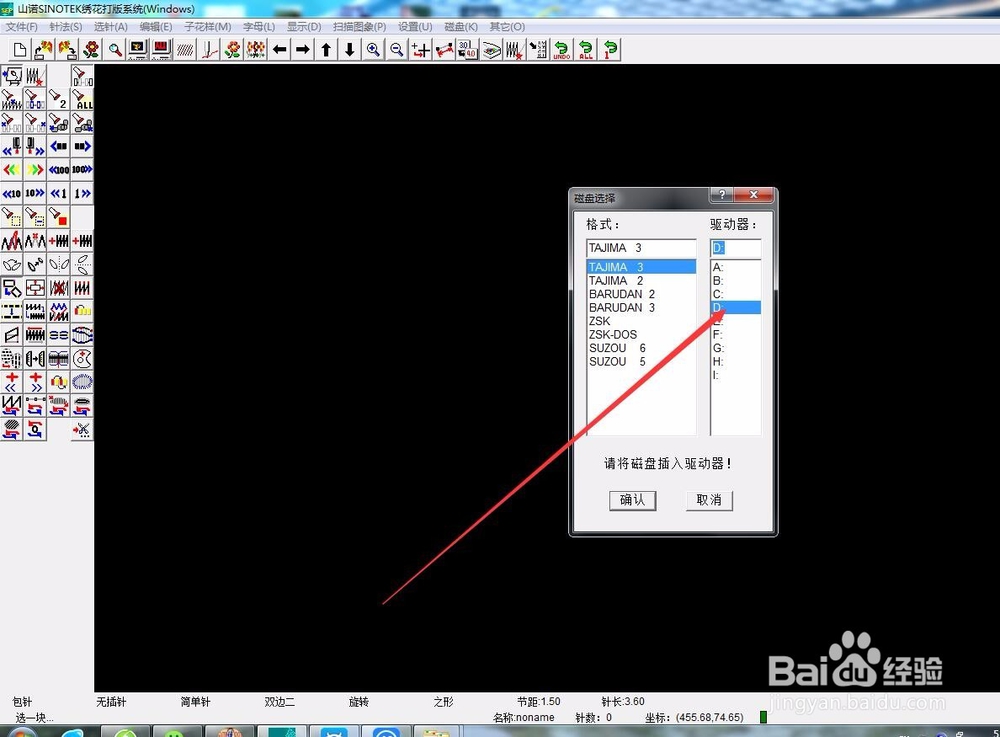Open the 子花样(M) menu
Viewport: 1000px width, 737px height.
coord(208,27)
